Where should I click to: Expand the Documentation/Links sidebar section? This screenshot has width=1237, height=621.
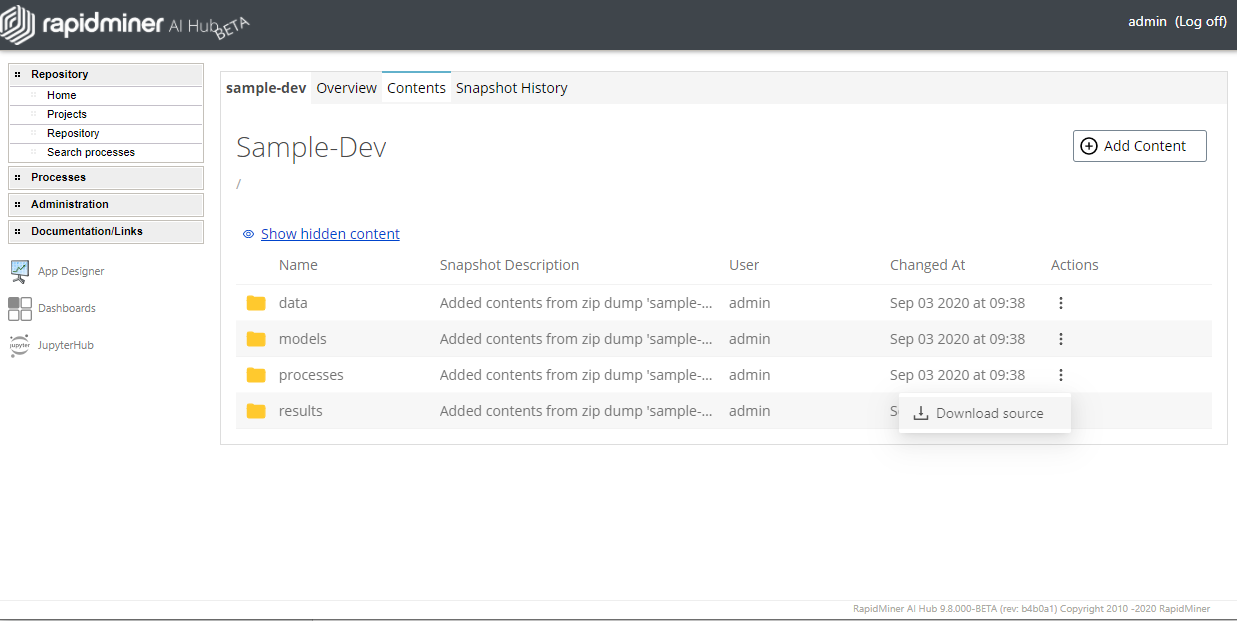coord(106,231)
